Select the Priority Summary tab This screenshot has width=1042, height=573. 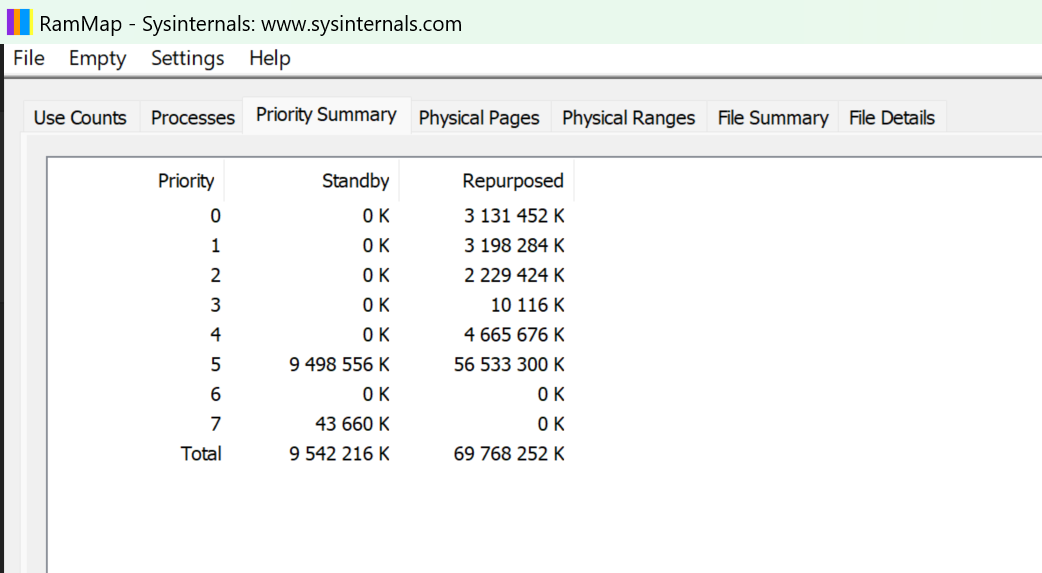[326, 115]
